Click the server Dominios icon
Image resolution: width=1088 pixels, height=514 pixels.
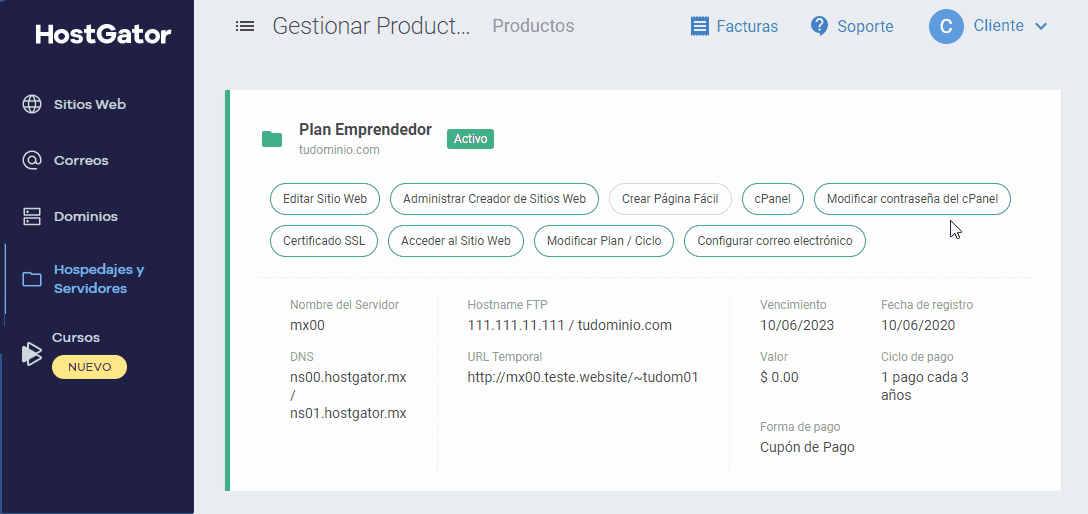(x=32, y=216)
